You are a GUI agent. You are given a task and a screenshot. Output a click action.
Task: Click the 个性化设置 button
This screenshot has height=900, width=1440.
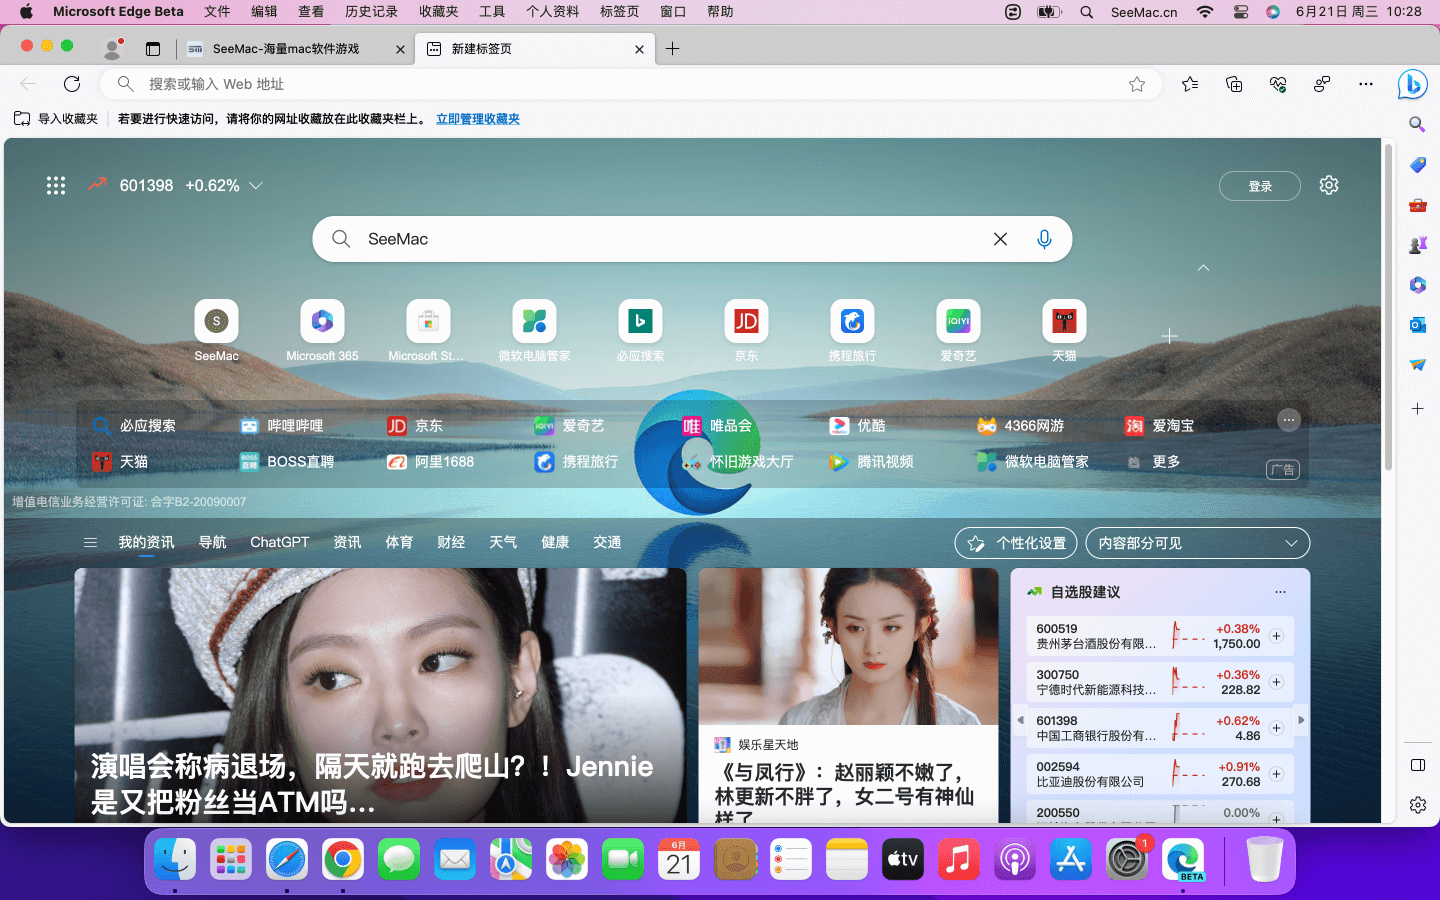pos(1016,543)
